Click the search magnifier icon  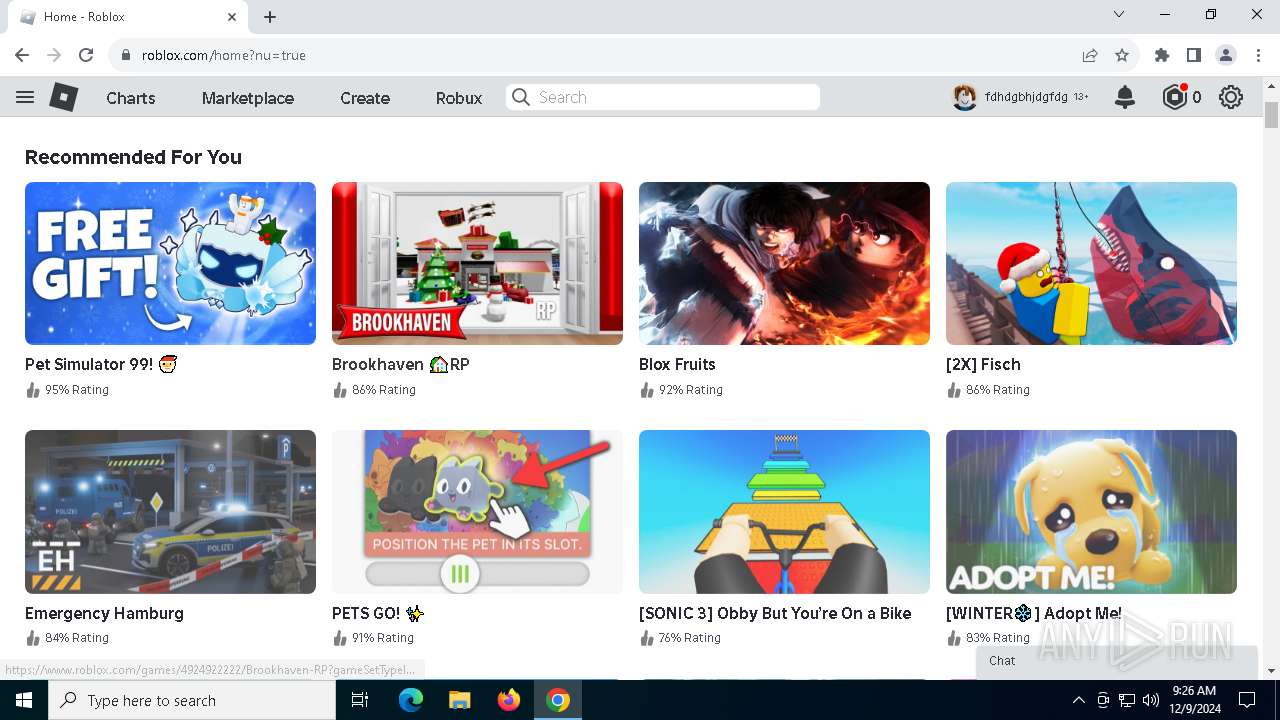click(x=520, y=97)
